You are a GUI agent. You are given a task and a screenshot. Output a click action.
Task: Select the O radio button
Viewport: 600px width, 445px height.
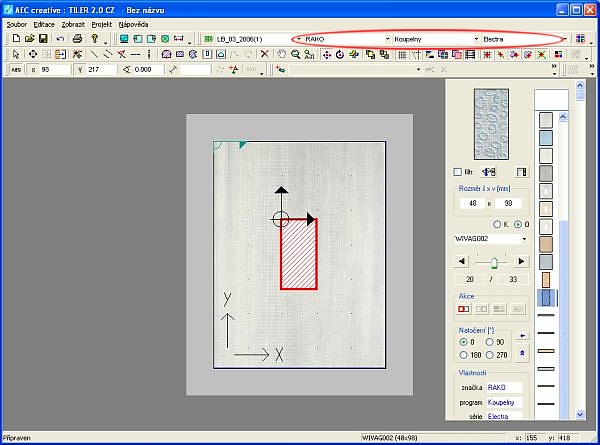pos(518,225)
